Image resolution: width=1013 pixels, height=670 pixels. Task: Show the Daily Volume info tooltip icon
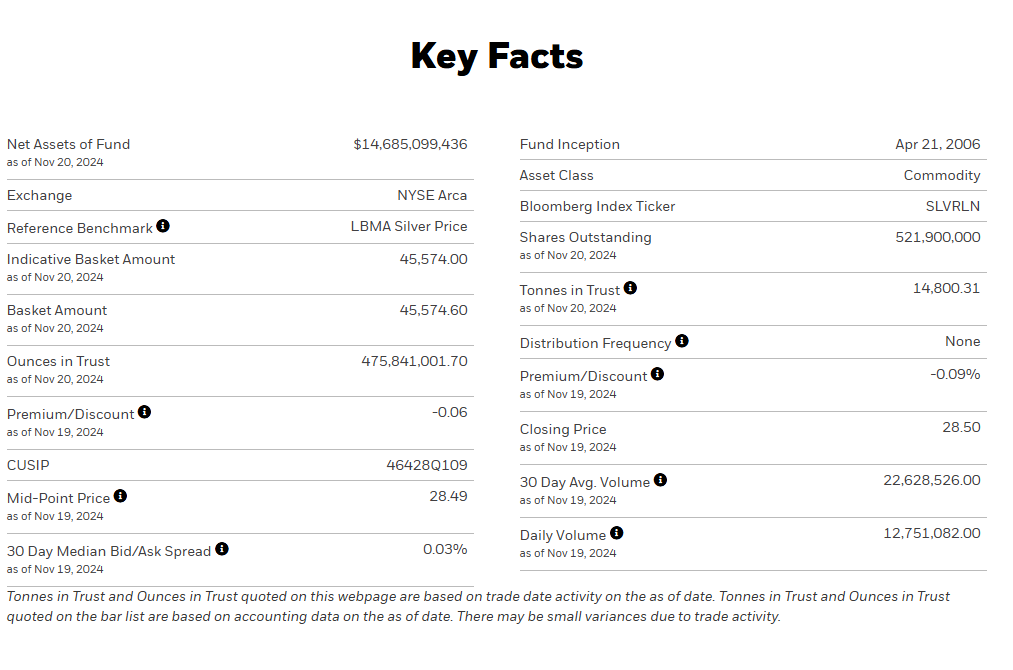coord(616,533)
